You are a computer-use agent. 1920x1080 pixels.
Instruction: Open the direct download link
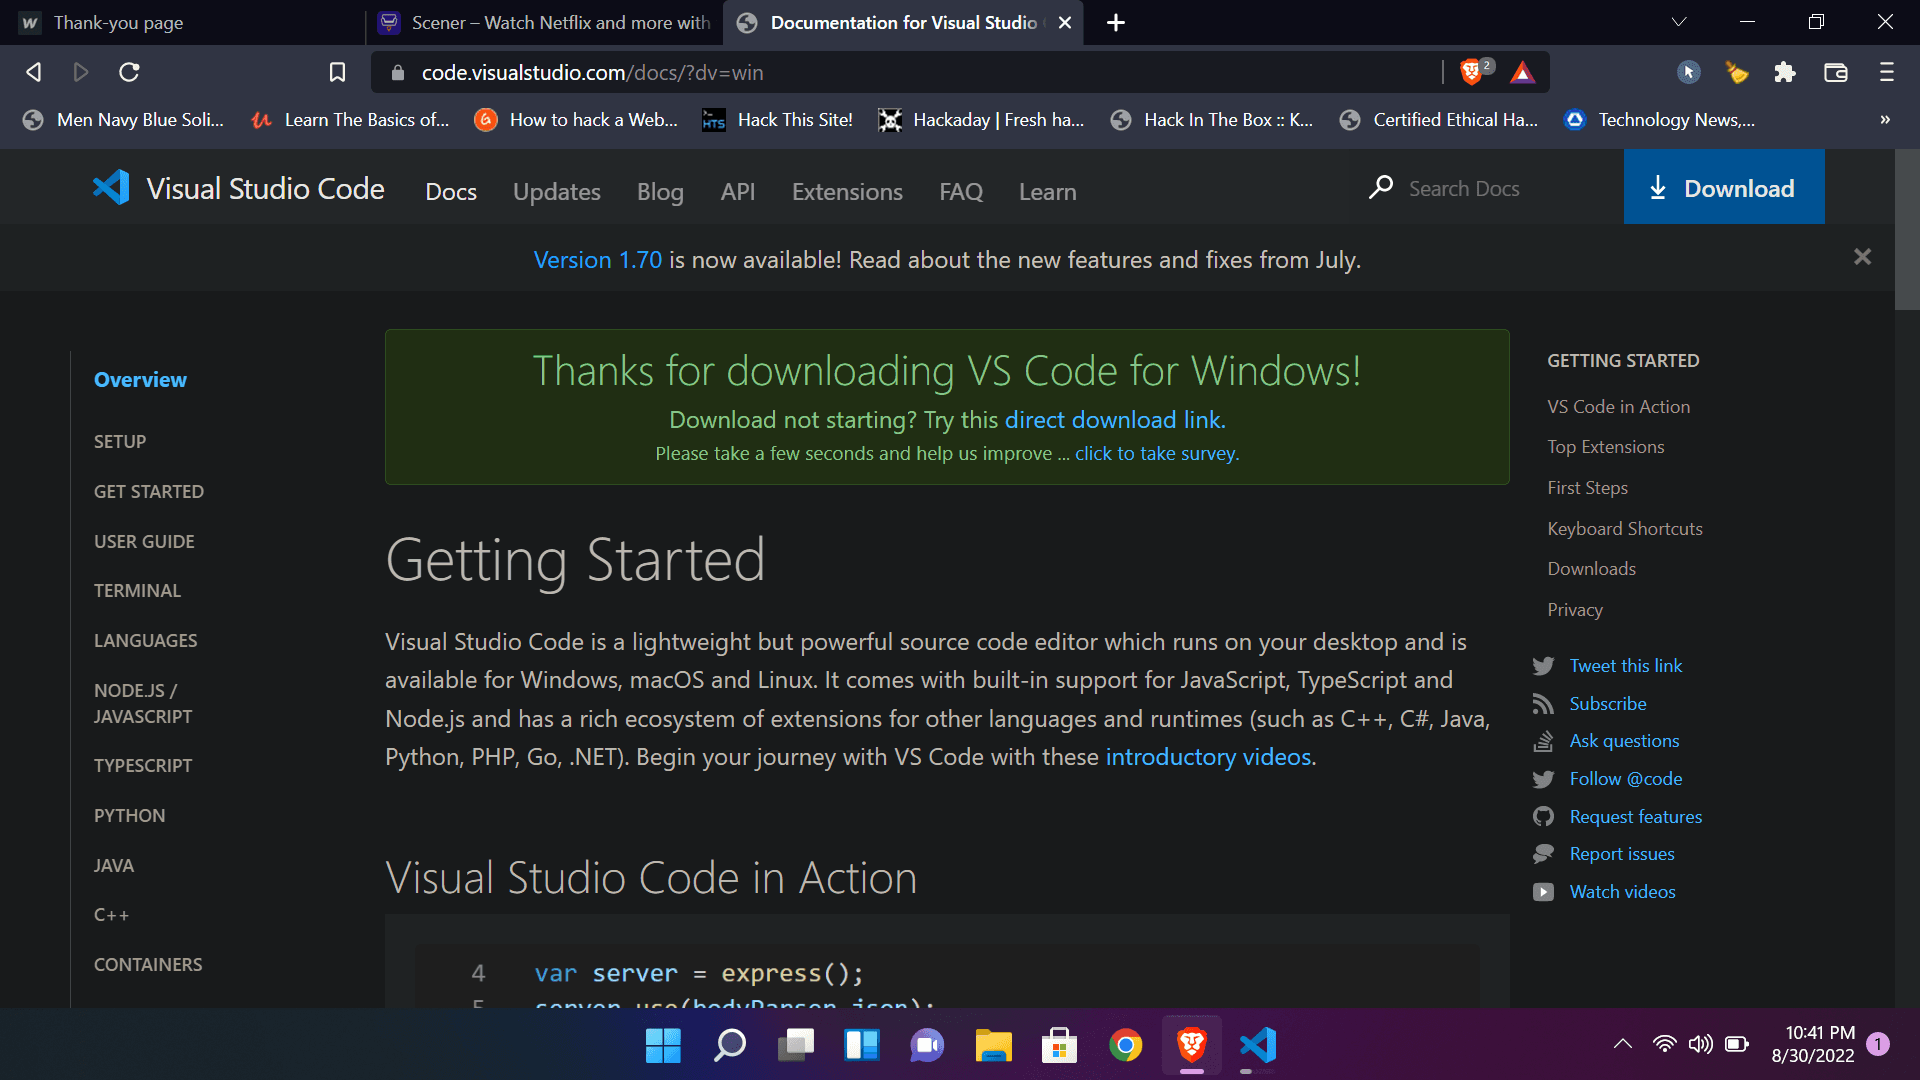[1114, 420]
